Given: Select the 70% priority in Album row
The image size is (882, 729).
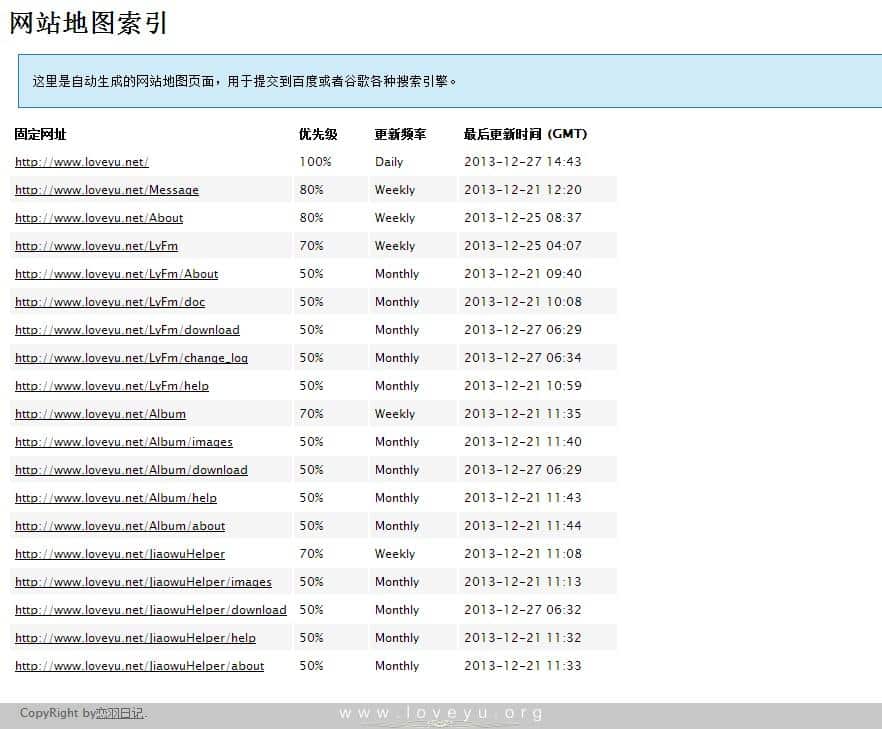Looking at the screenshot, I should 312,414.
